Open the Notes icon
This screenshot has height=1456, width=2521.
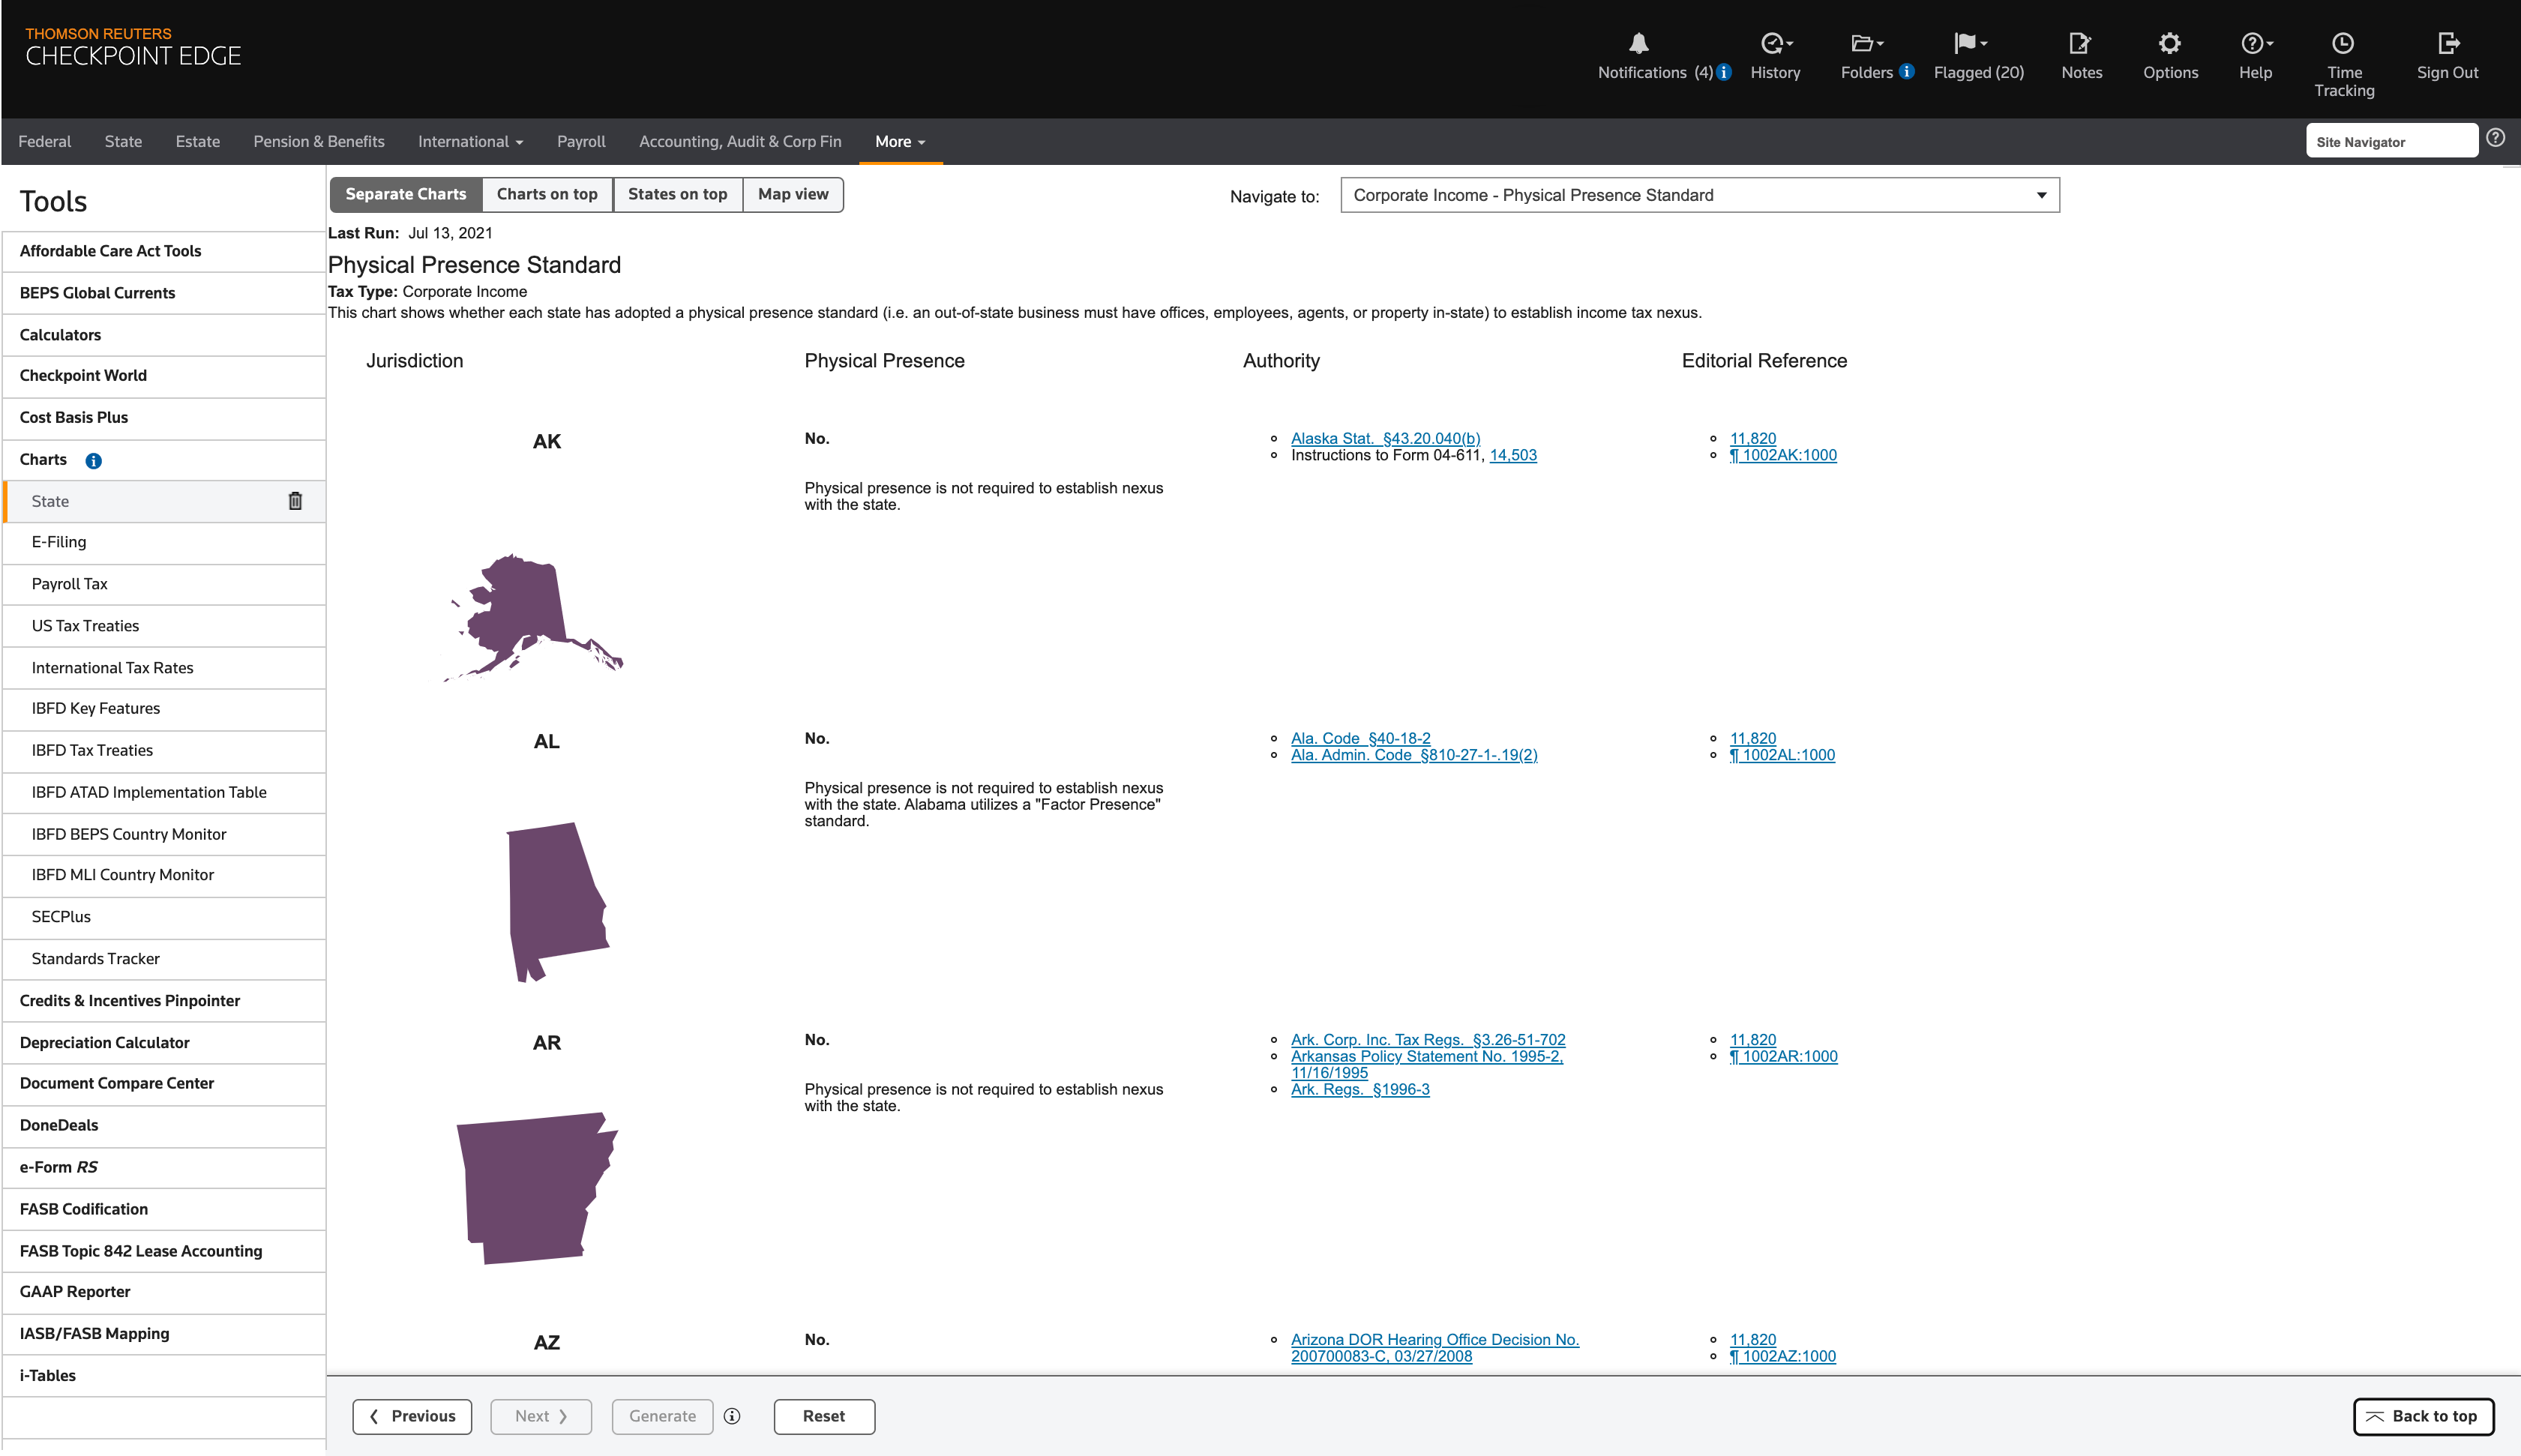click(2080, 43)
